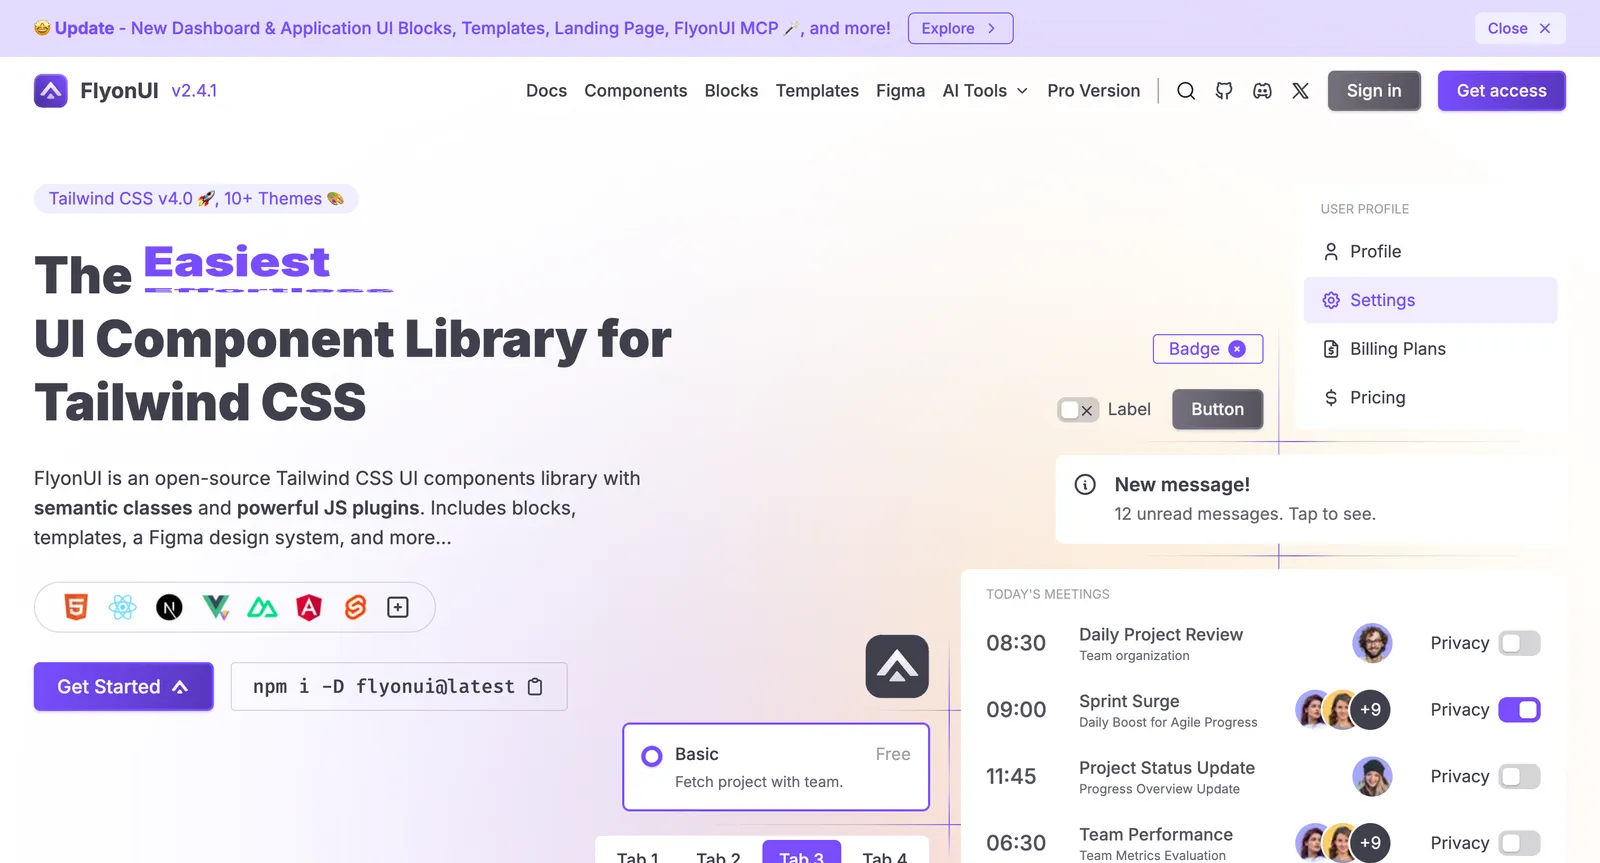
Task: Select the Next.js framework icon
Action: (x=169, y=607)
